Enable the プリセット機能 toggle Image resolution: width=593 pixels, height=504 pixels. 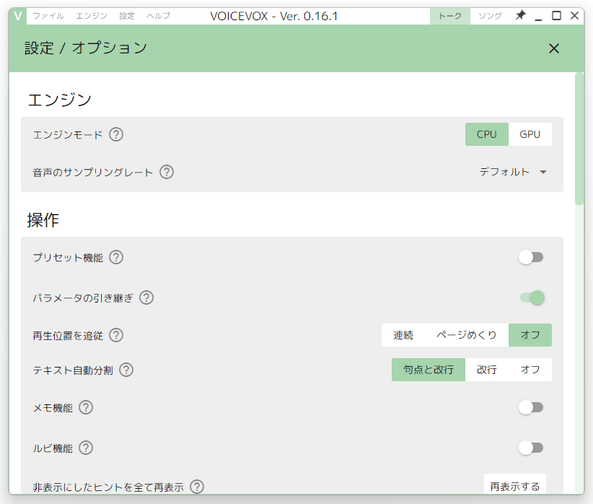pos(531,257)
